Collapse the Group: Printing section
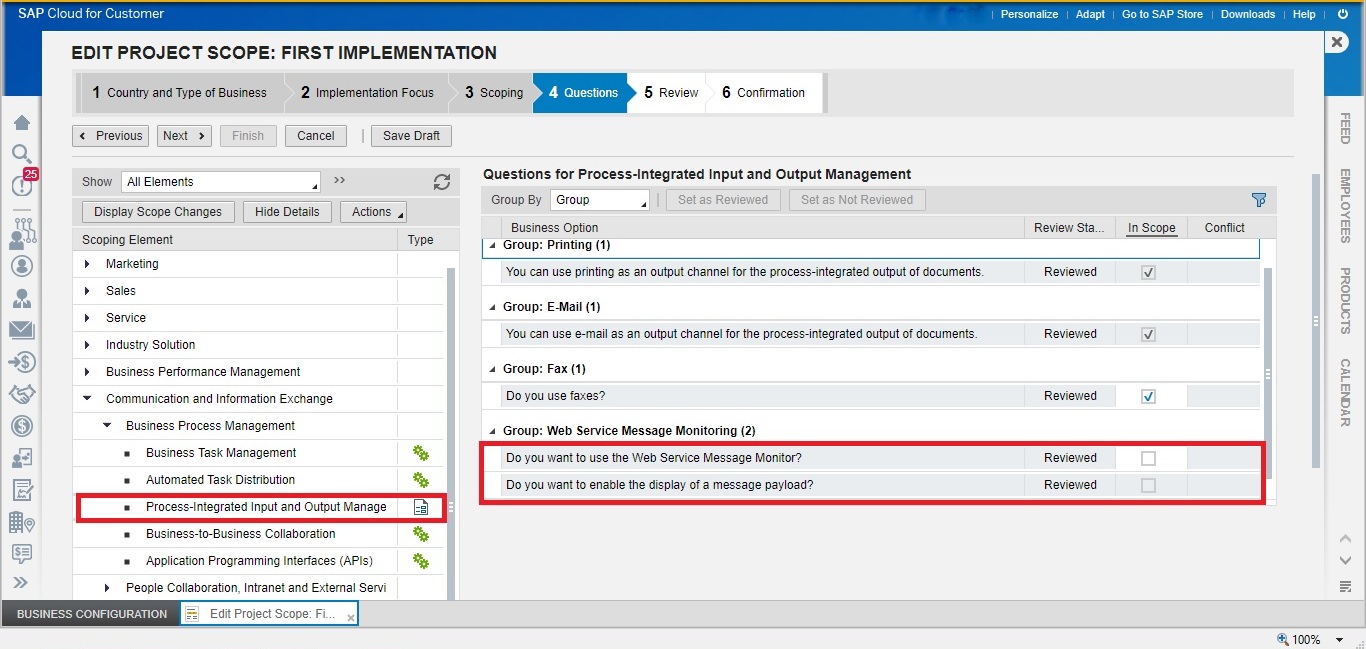 pos(492,246)
